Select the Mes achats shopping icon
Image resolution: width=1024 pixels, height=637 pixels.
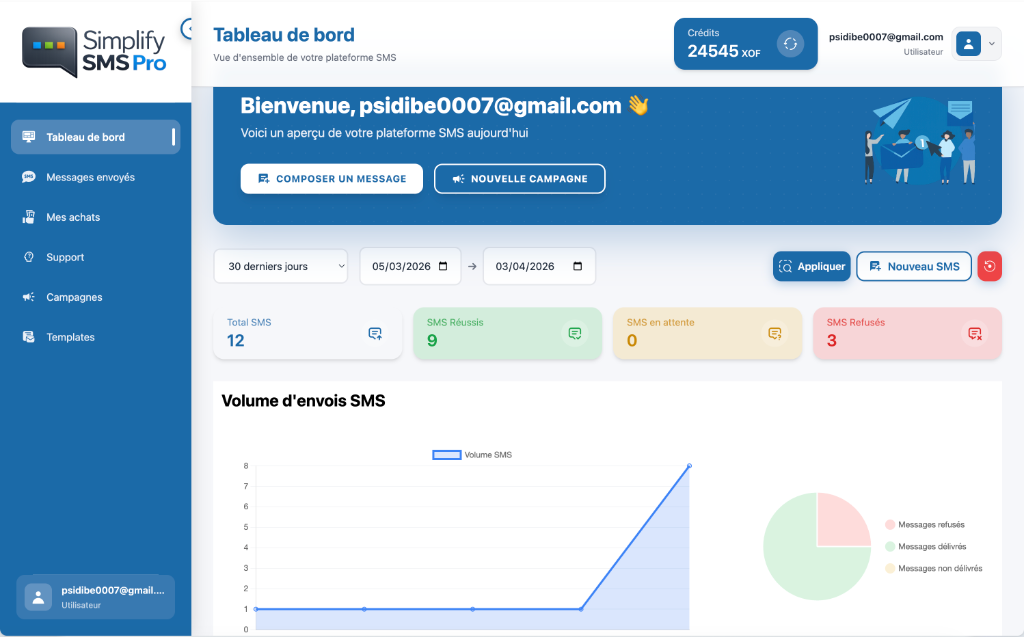(30, 217)
